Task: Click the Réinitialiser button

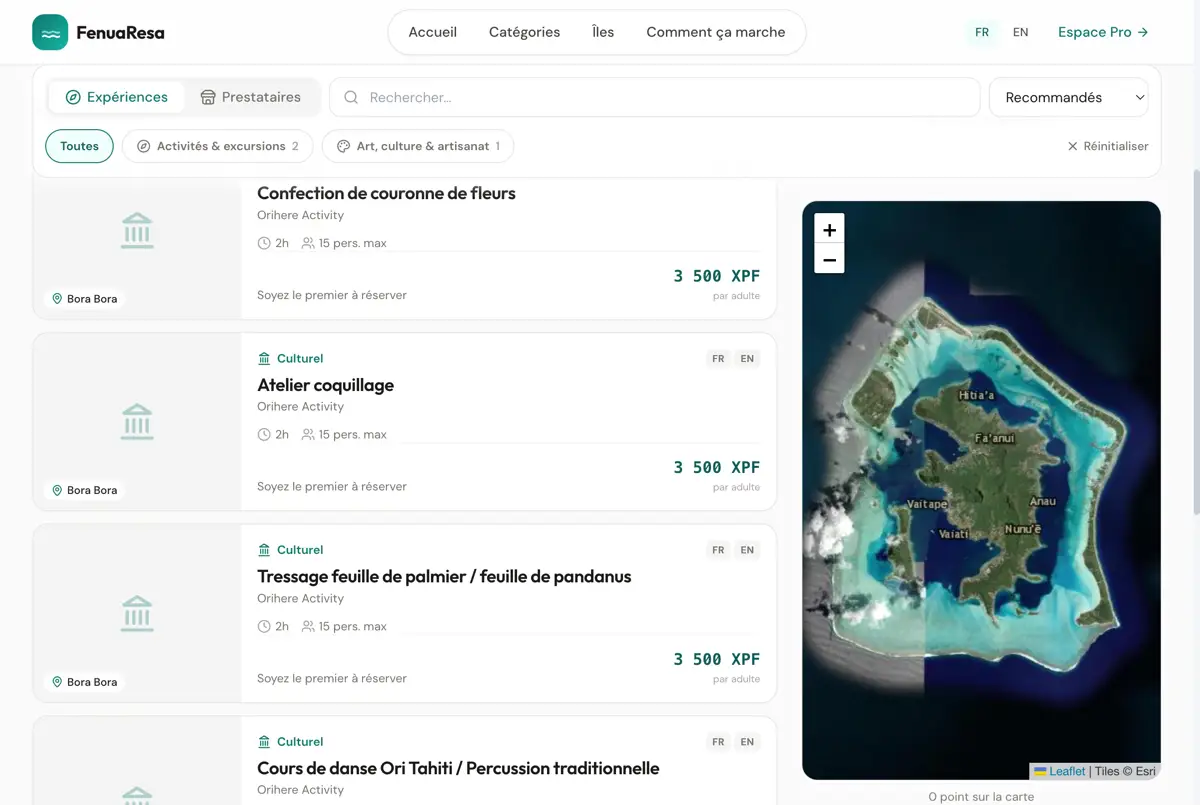Action: click(x=1108, y=146)
